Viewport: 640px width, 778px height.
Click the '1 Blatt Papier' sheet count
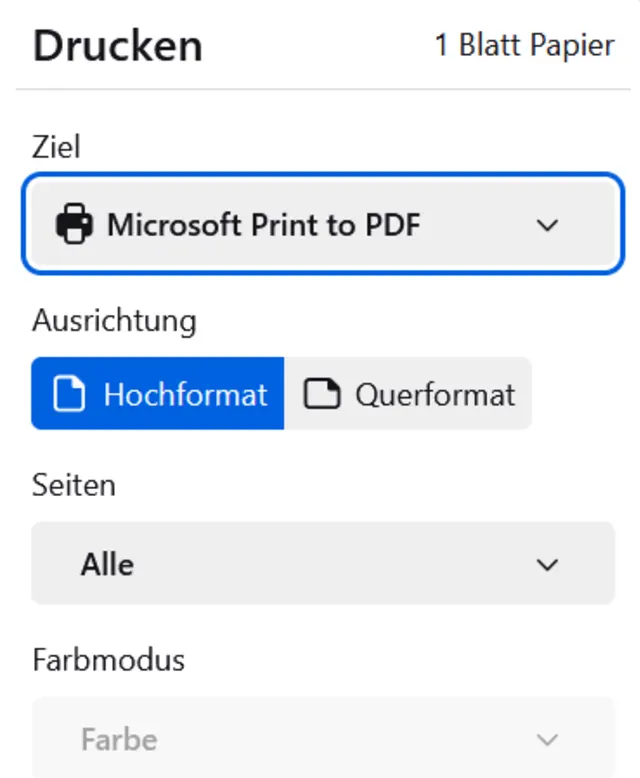pos(524,46)
